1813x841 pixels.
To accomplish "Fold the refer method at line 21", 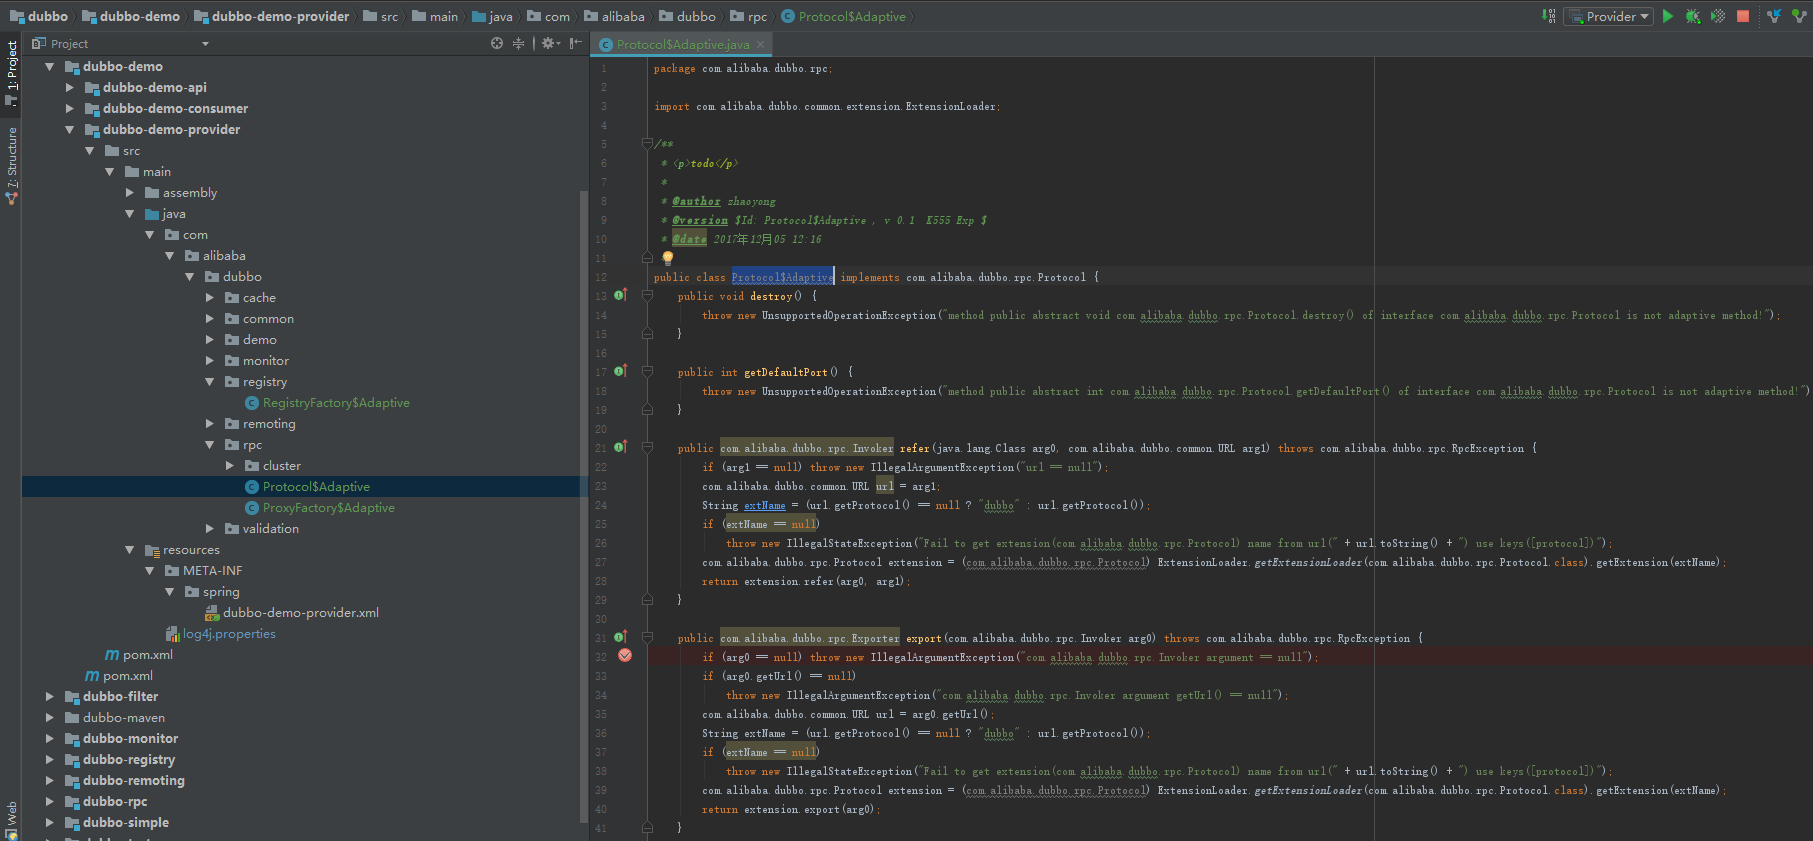I will tap(647, 448).
